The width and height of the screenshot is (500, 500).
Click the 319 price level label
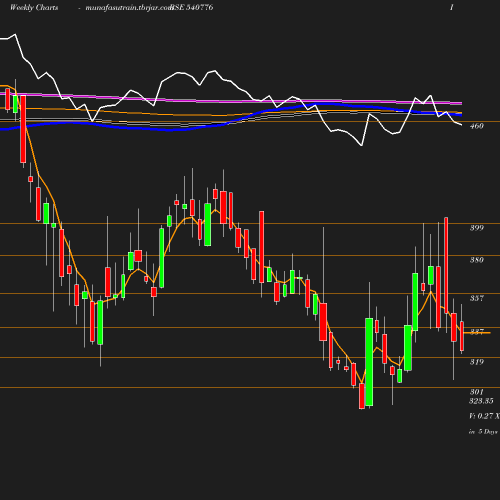tap(476, 362)
